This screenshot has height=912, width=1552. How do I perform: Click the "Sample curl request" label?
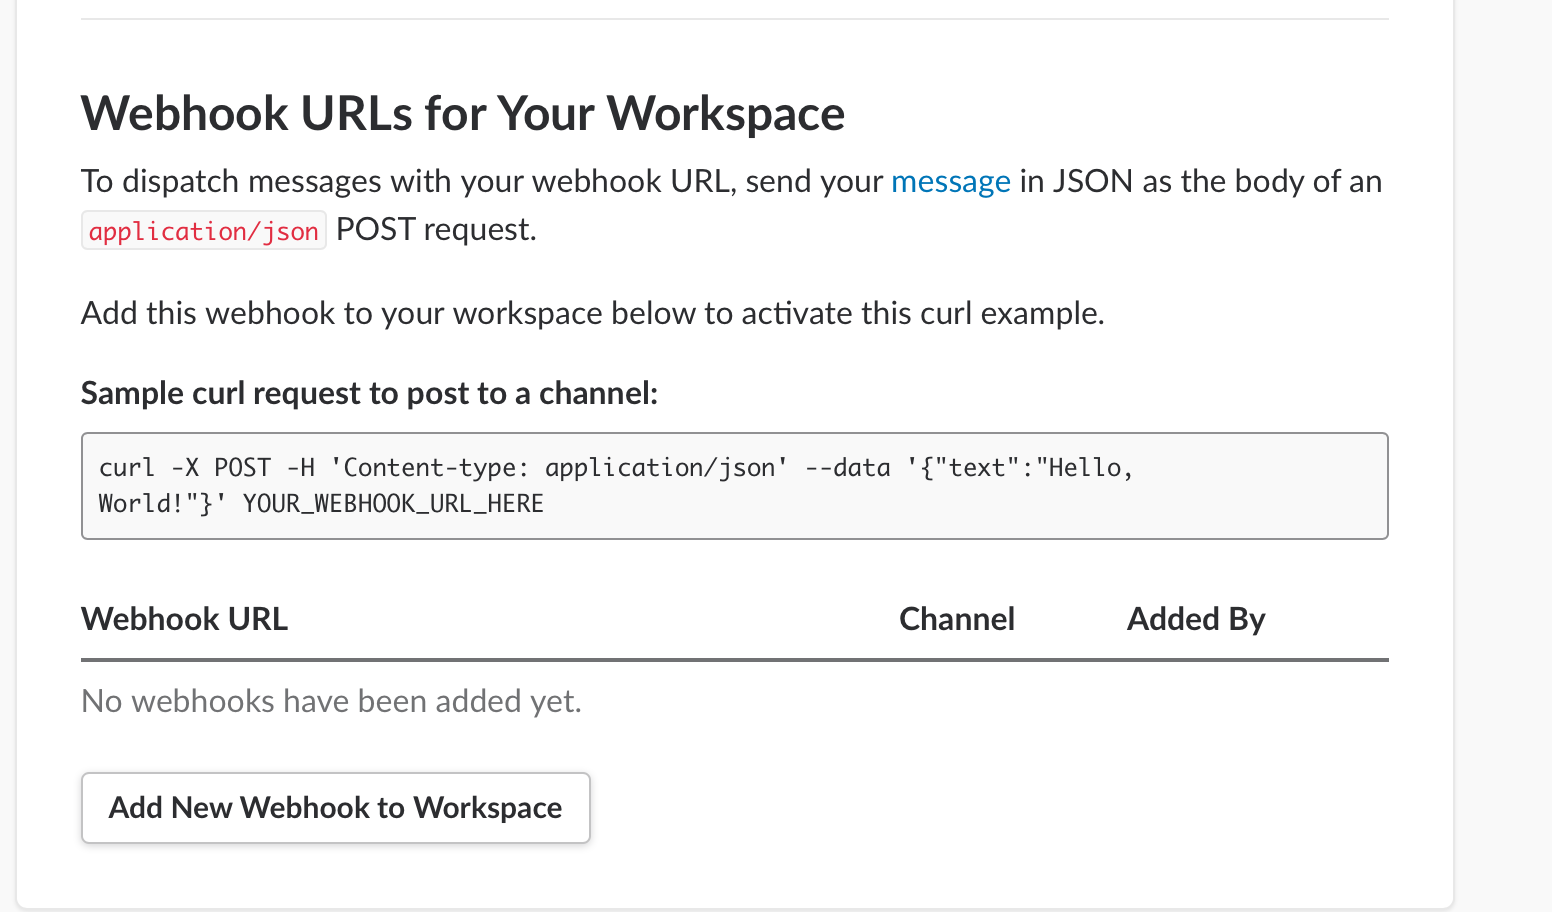[x=369, y=393]
